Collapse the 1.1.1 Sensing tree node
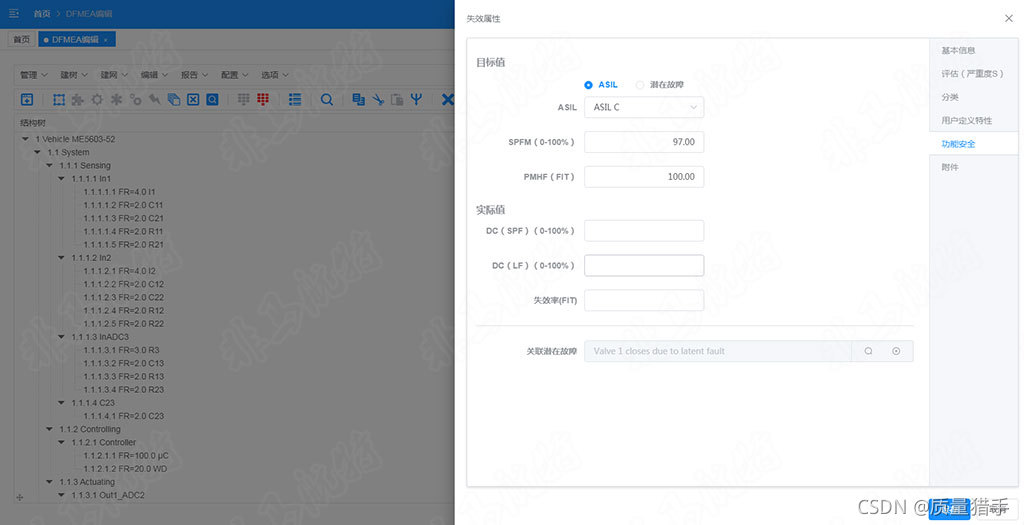The image size is (1024, 525). (49, 165)
